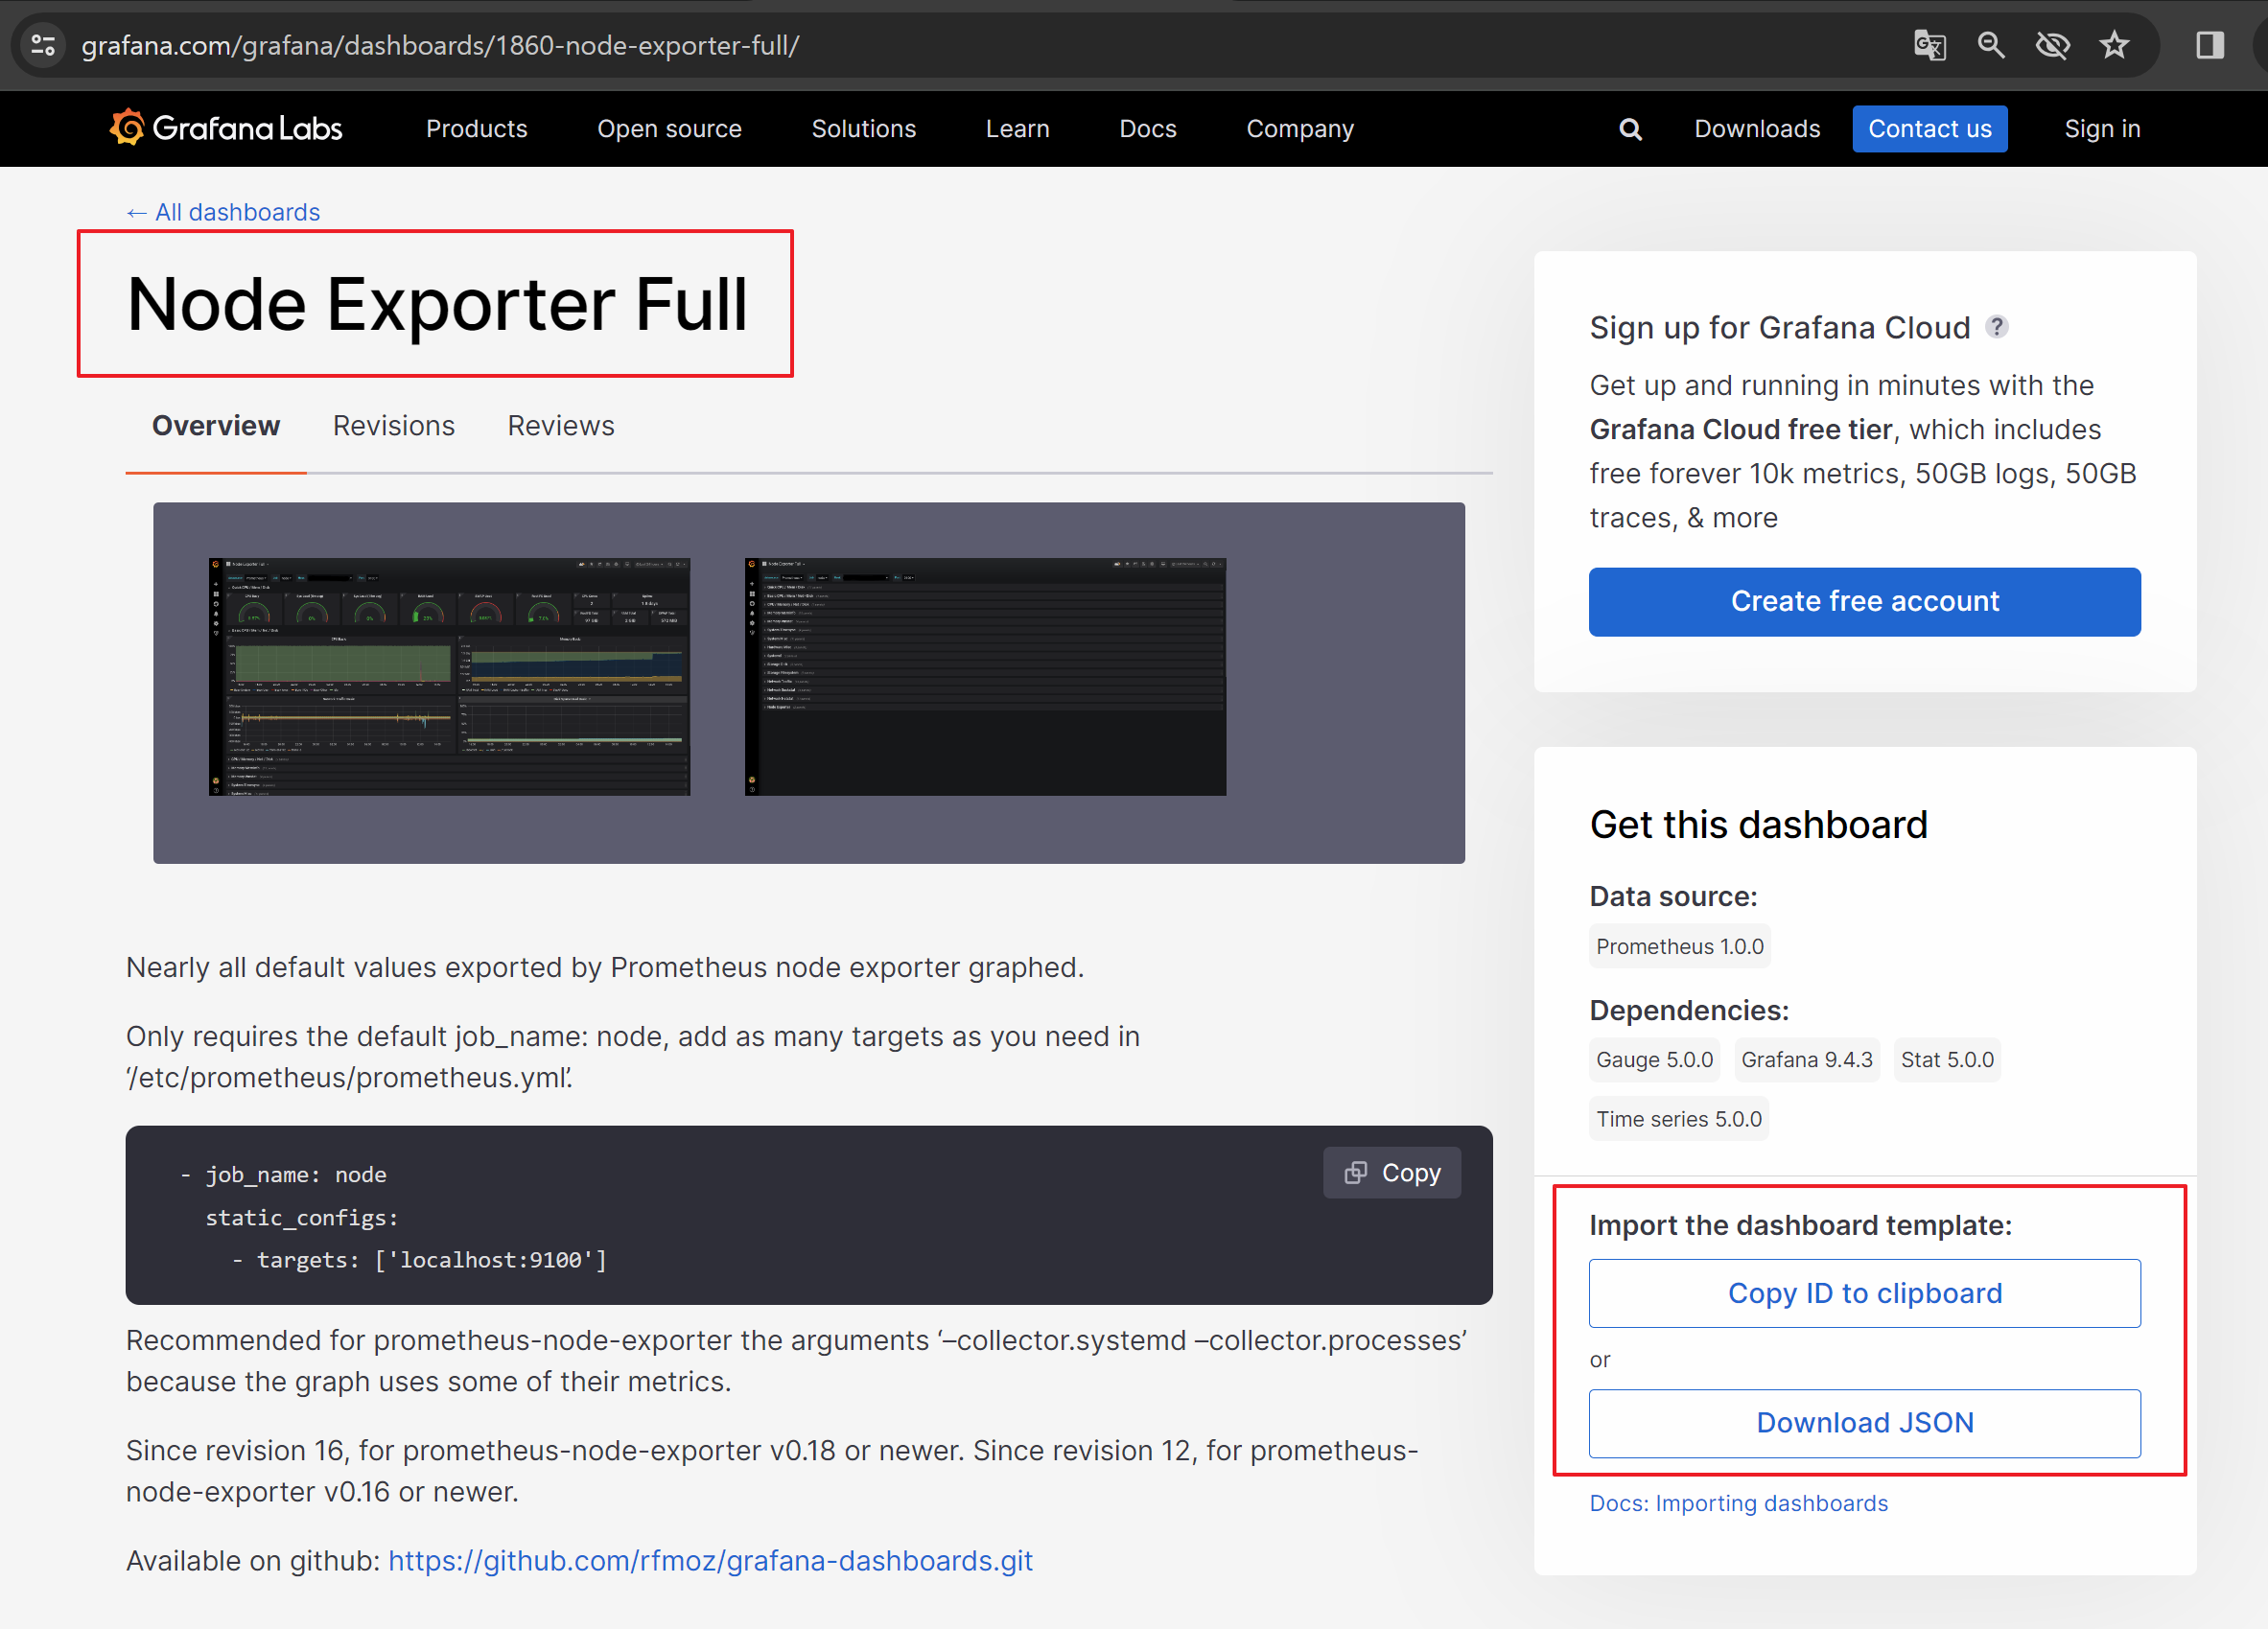Screen dimensions: 2268x1629
Task: Expand the Products menu
Action: 476,129
